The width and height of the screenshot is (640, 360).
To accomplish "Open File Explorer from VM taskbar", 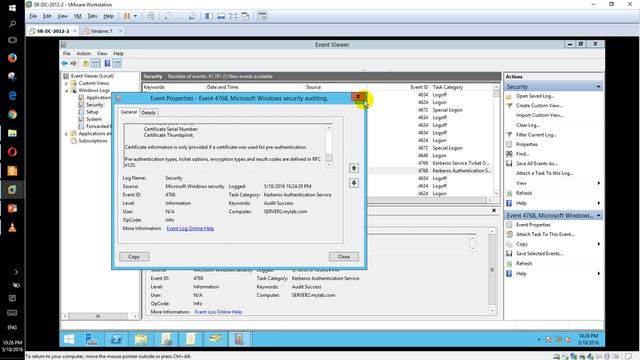I will click(x=141, y=339).
